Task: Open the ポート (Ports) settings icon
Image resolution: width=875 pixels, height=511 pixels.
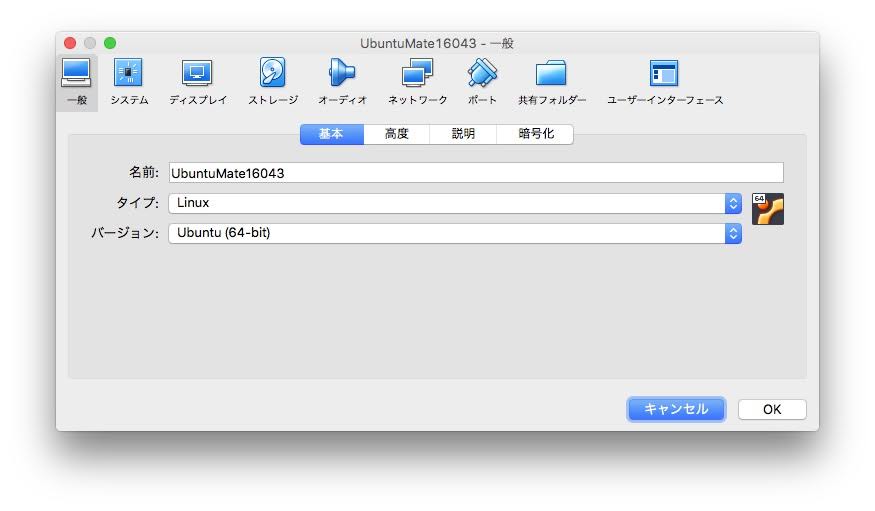Action: click(x=482, y=82)
